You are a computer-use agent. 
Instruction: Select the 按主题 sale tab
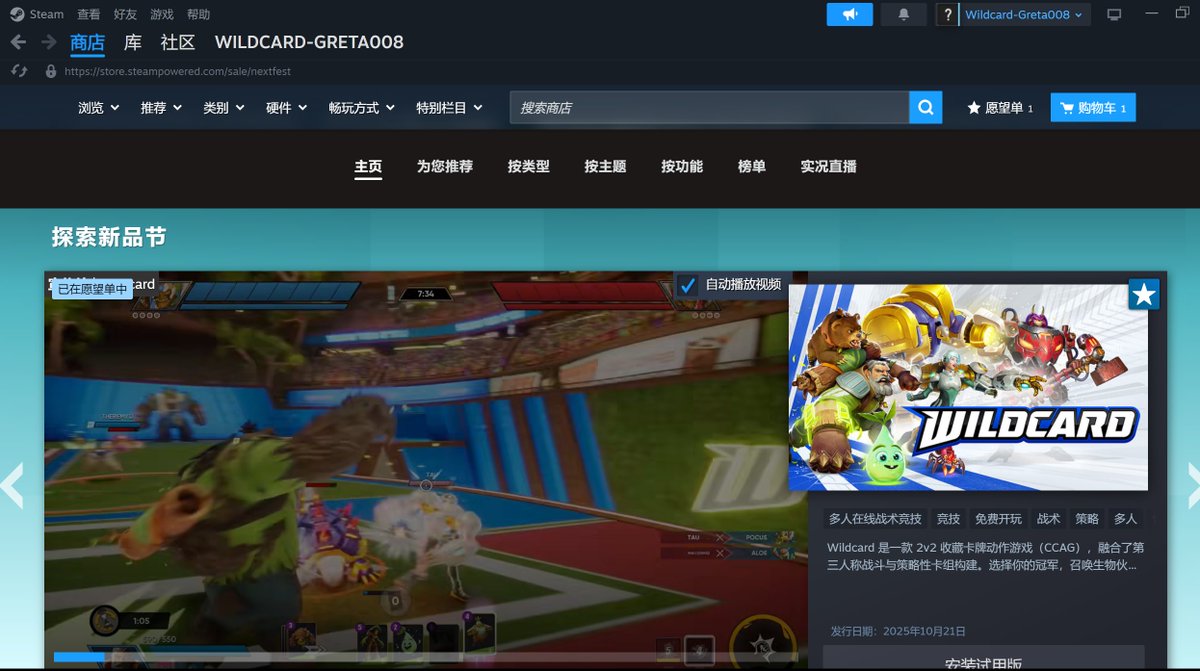[606, 167]
